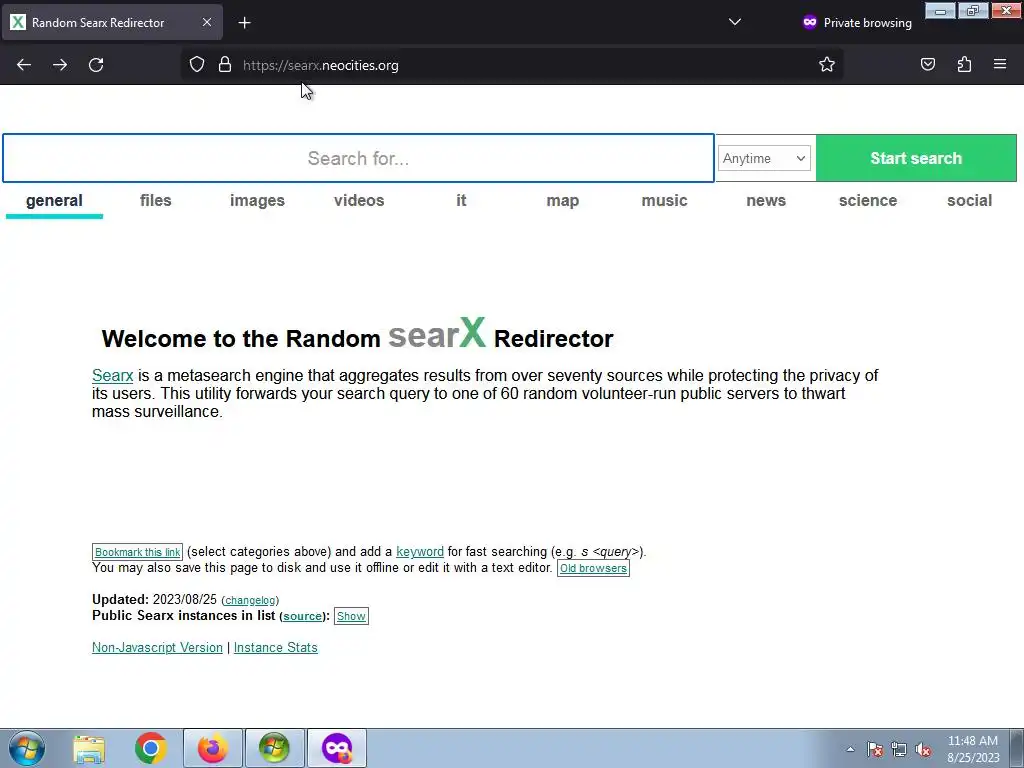Click the Start search button
The width and height of the screenshot is (1024, 768).
916,158
